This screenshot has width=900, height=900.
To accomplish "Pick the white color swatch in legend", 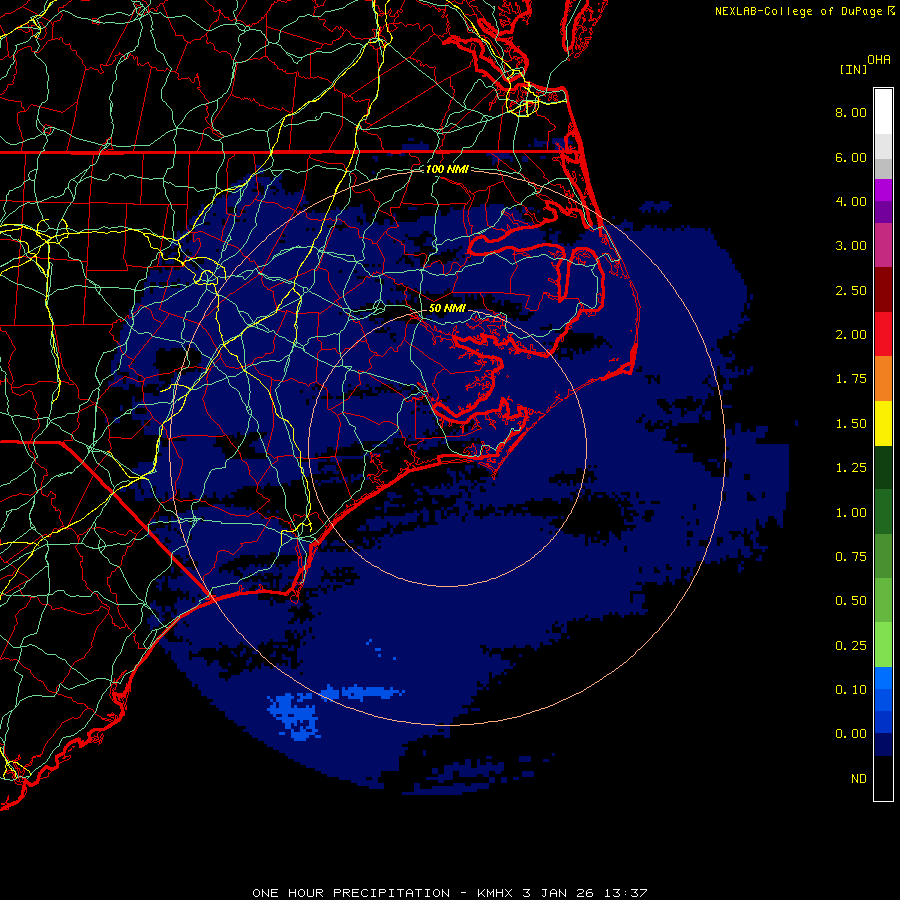I will point(883,112).
